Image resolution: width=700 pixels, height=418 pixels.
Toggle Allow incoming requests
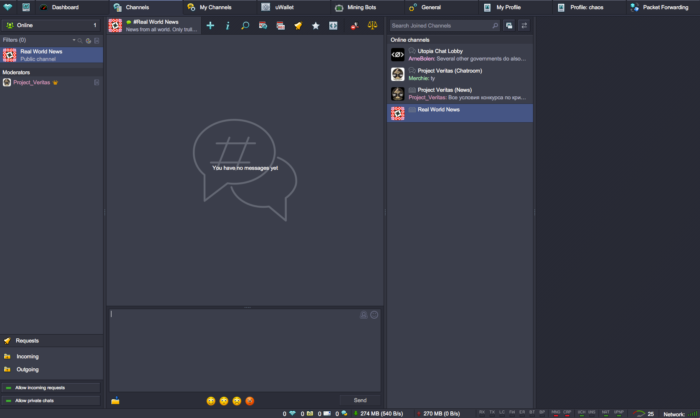pos(51,387)
